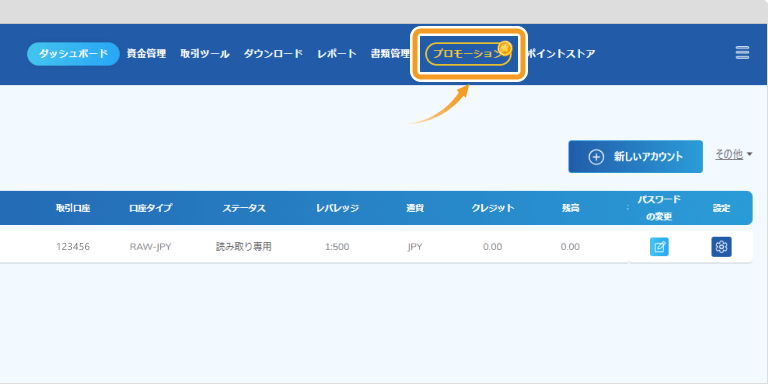768x384 pixels.
Task: Click 口座タイプ column header
Action: point(150,208)
